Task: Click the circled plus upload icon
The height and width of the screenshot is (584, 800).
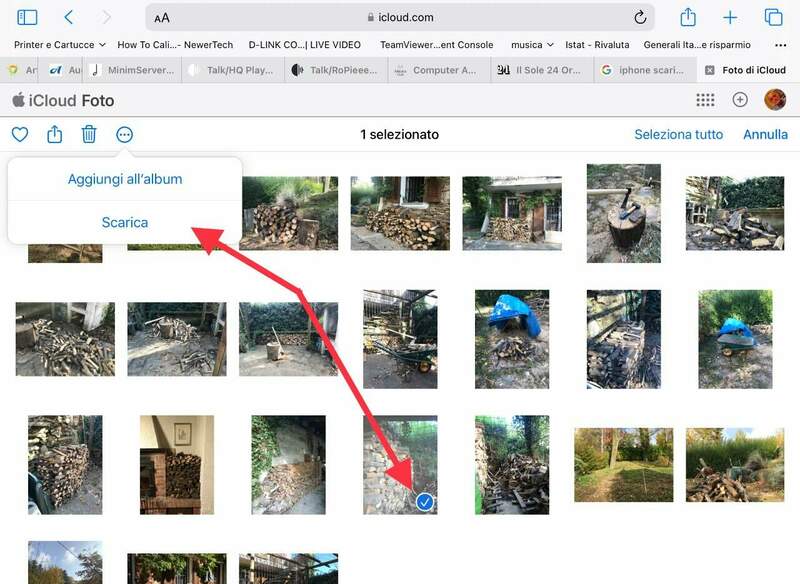Action: coord(740,100)
